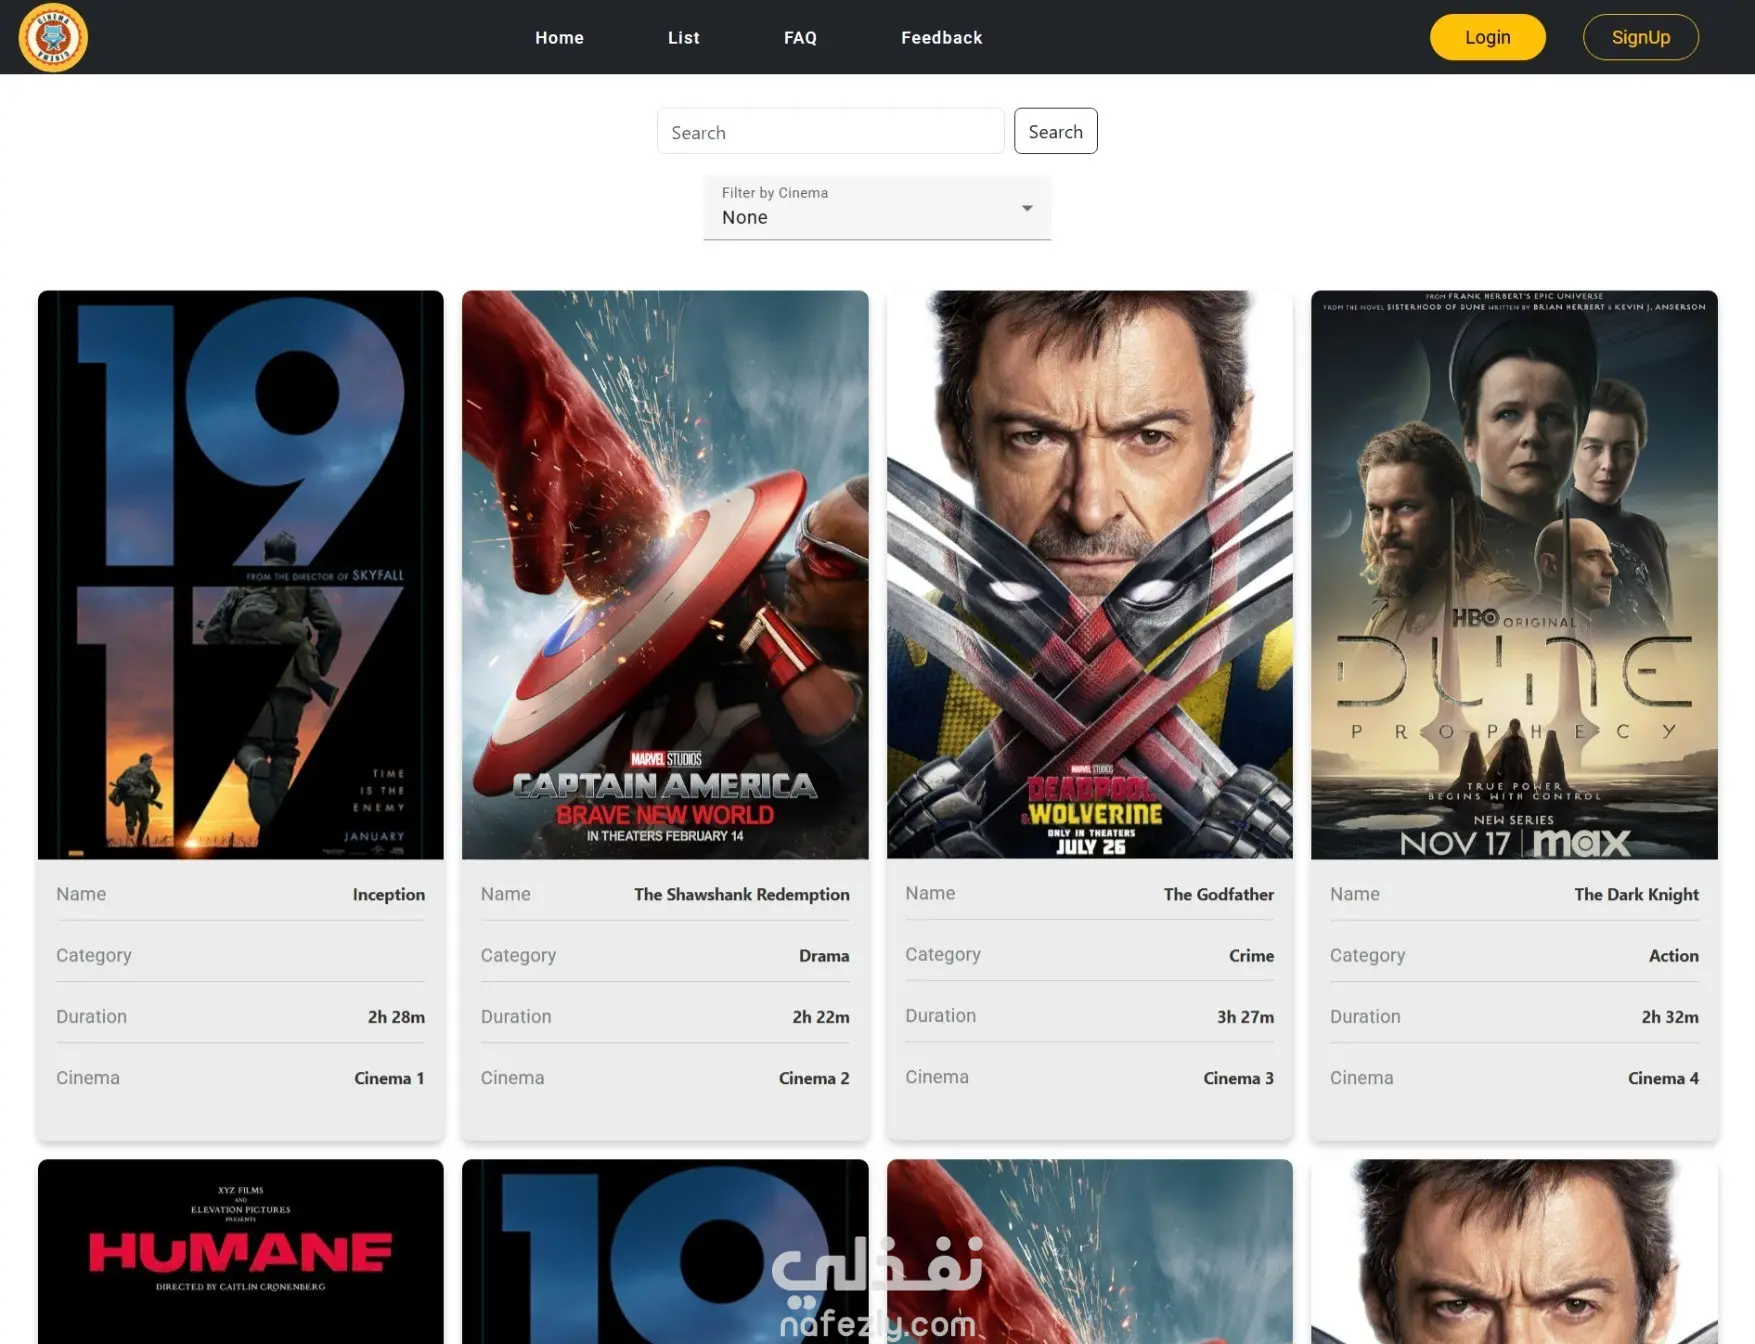
Task: Select the Cinema 2 value
Action: (x=814, y=1078)
